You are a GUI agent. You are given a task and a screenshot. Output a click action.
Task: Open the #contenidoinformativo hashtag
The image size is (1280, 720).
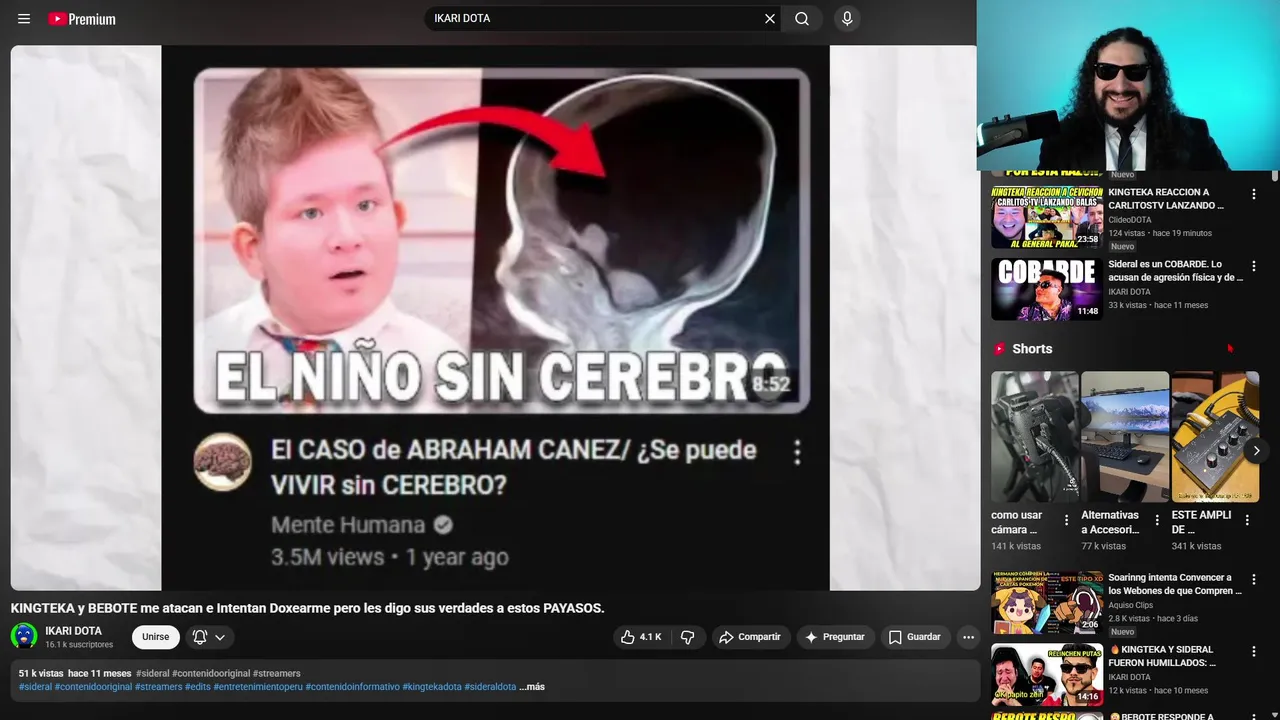353,687
